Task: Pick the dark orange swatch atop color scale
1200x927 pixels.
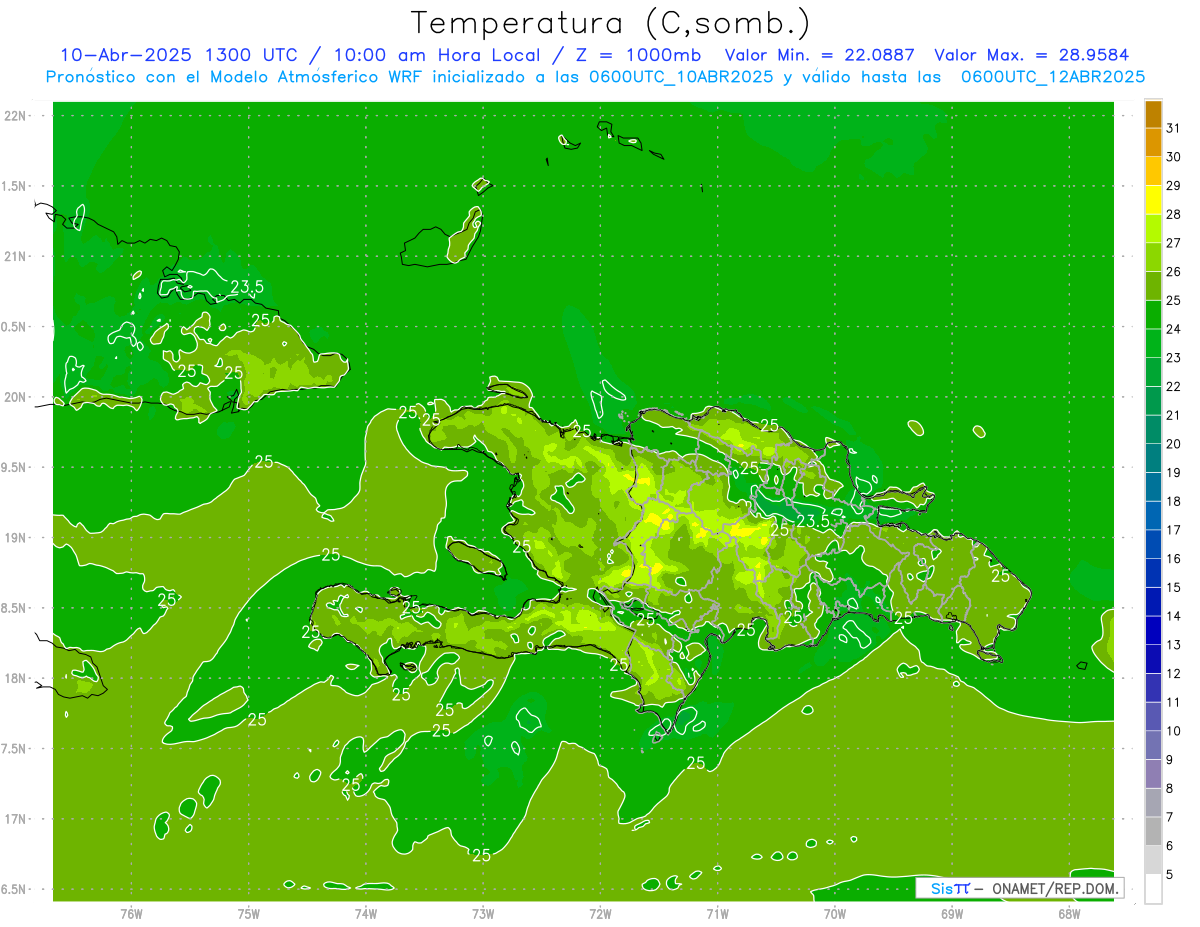Action: click(x=1153, y=114)
